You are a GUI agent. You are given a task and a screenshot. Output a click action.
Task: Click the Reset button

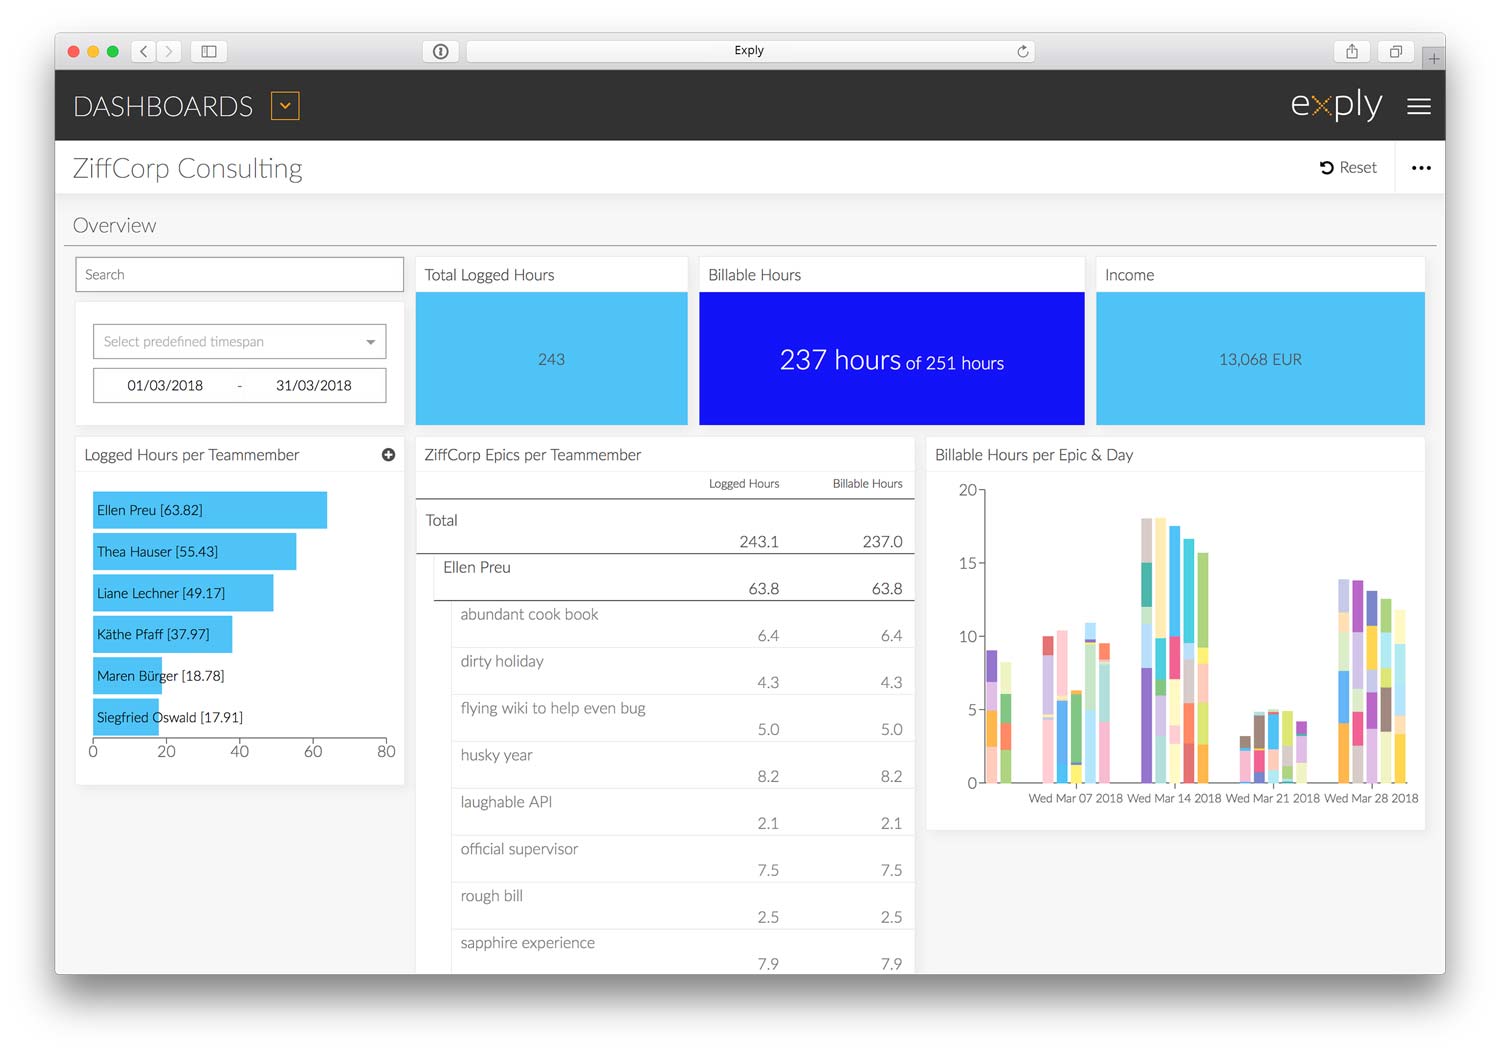(x=1348, y=168)
